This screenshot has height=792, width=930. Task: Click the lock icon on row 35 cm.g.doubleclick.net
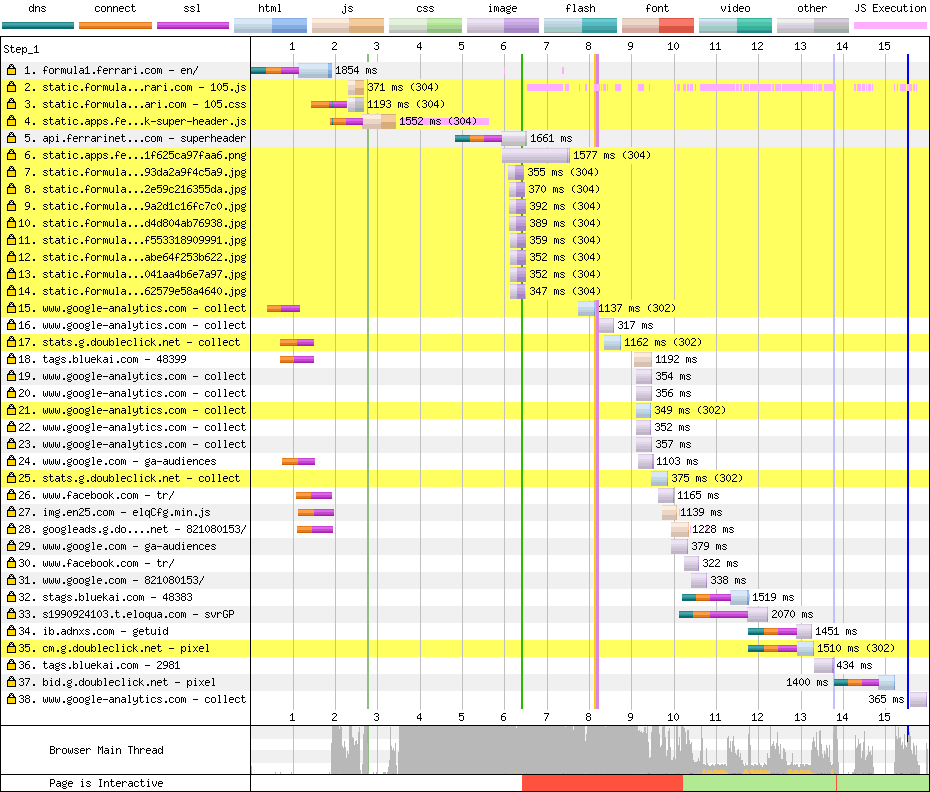[11, 648]
